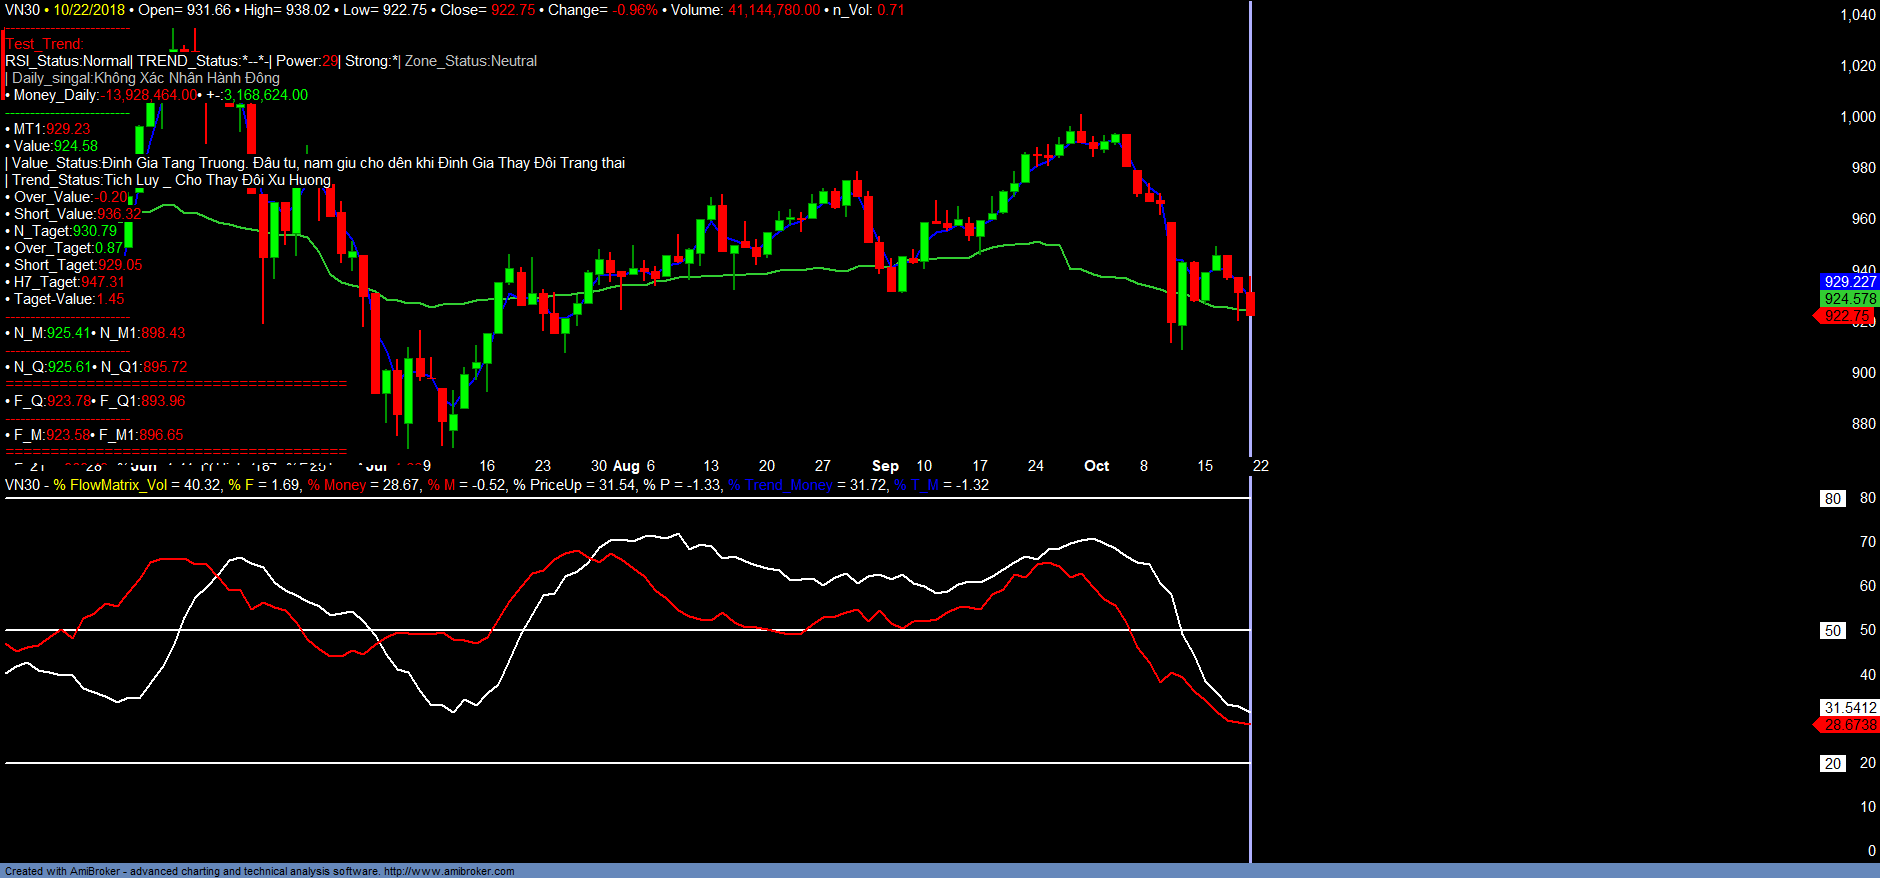Click the blue 929.227 price label
The height and width of the screenshot is (878, 1880).
[x=1849, y=282]
